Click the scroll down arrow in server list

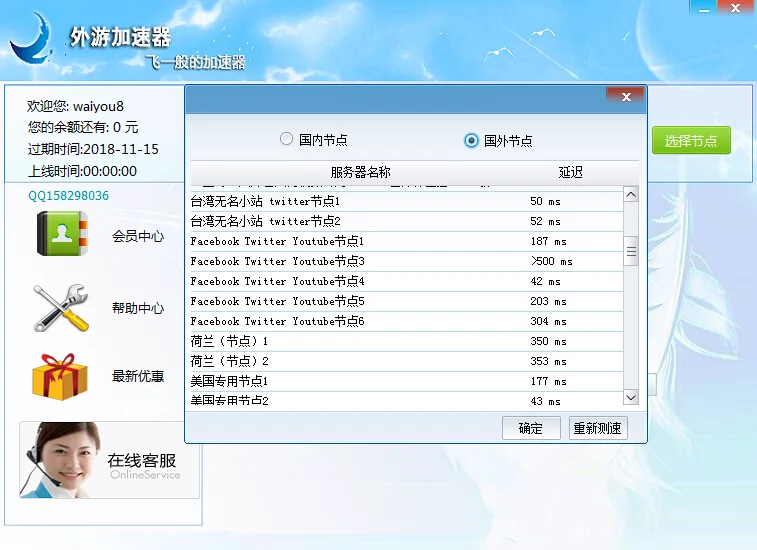630,397
